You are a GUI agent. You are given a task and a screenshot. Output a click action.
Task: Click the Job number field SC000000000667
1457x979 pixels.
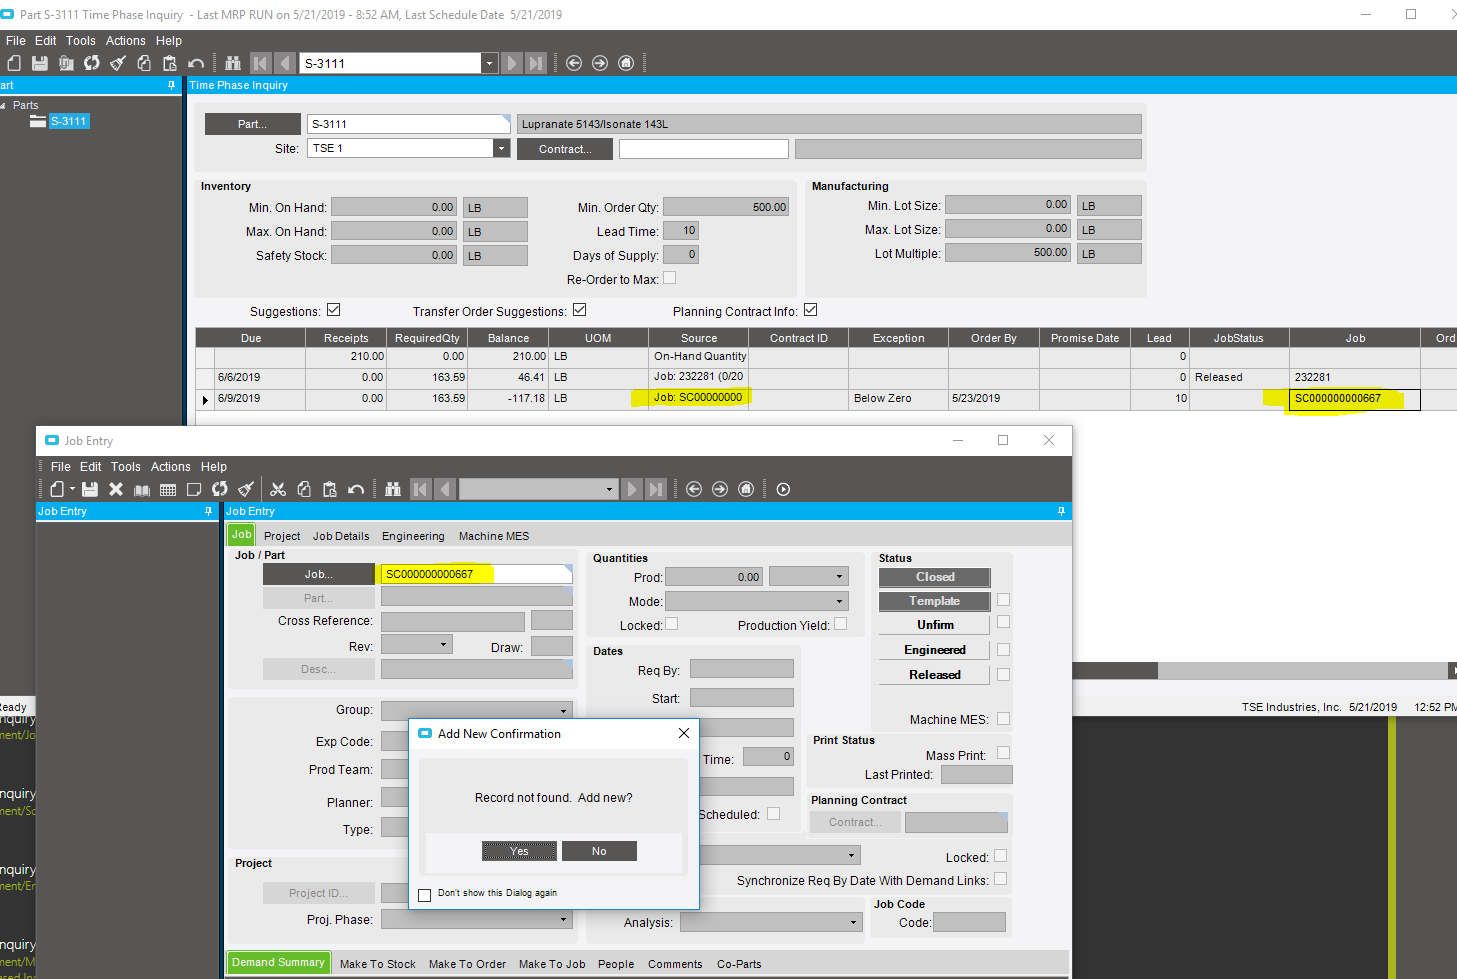pos(476,574)
